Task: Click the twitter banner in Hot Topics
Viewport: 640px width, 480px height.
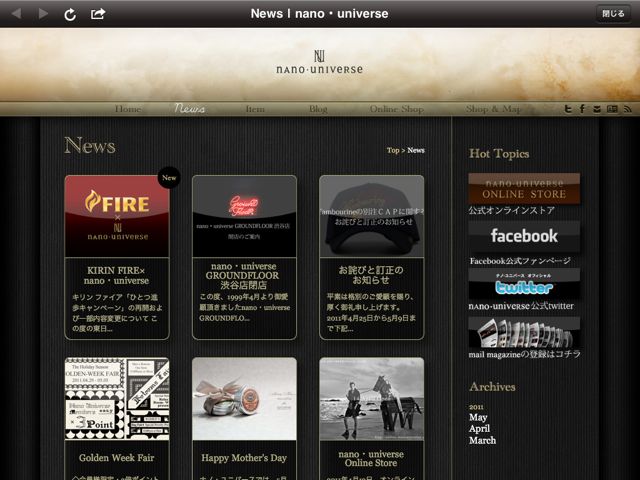Action: click(x=524, y=284)
